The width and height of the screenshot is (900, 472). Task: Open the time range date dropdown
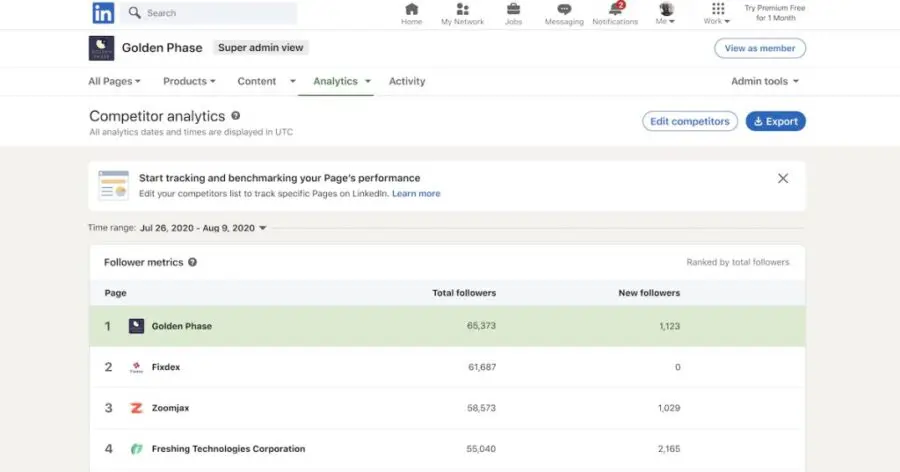pyautogui.click(x=203, y=228)
